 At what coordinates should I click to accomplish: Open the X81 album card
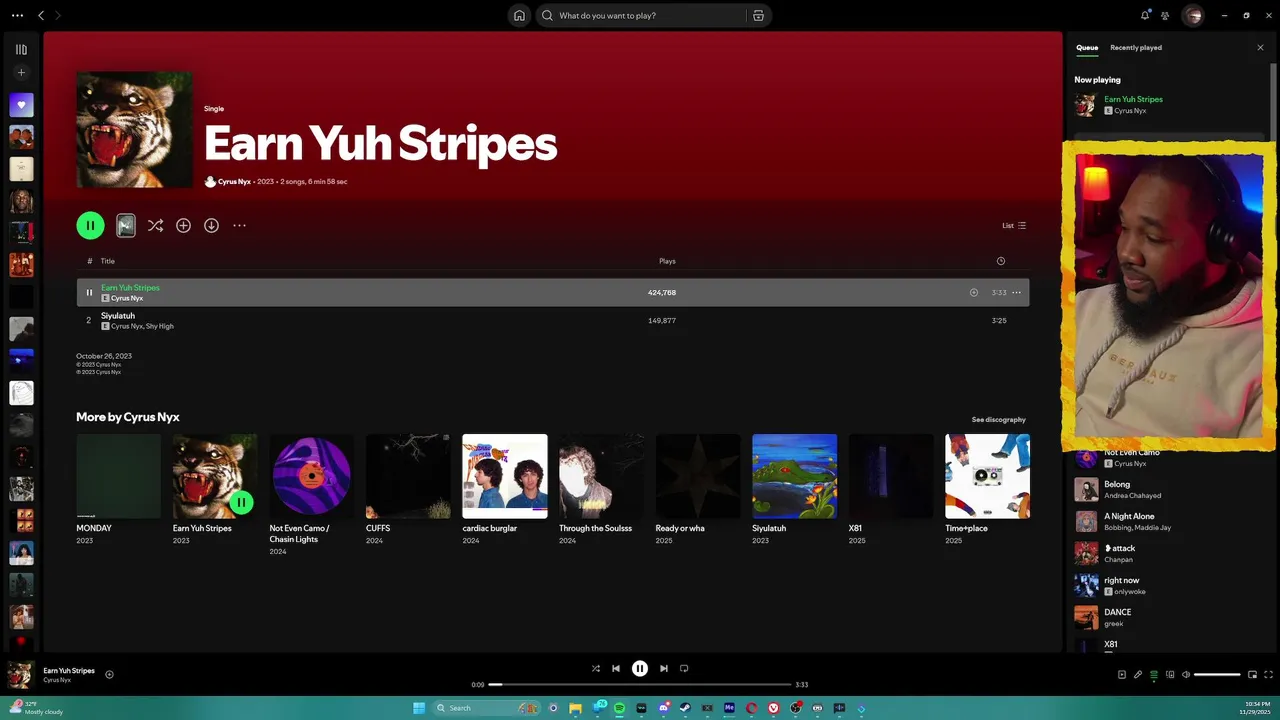tap(890, 490)
